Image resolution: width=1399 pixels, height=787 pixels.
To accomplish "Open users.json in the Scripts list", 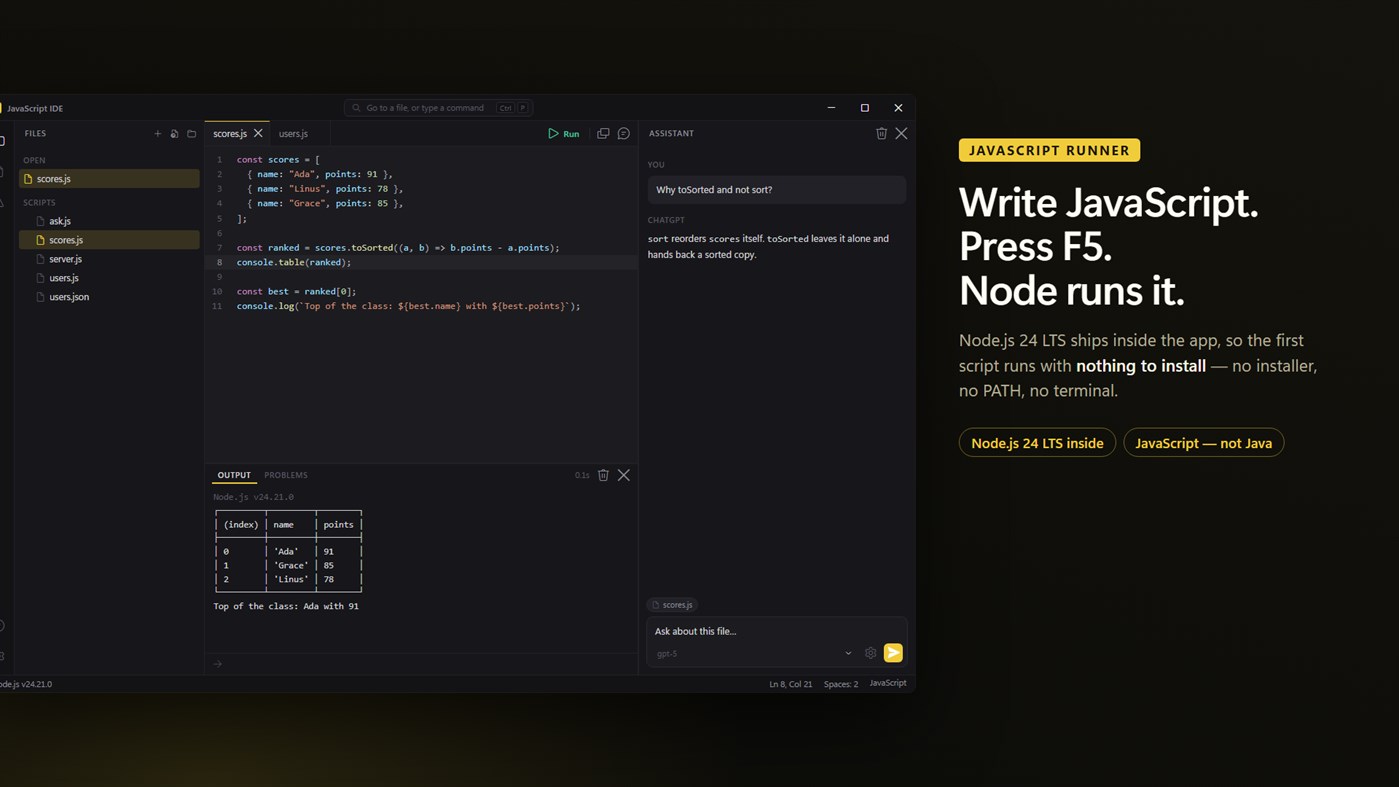I will [x=109, y=297].
